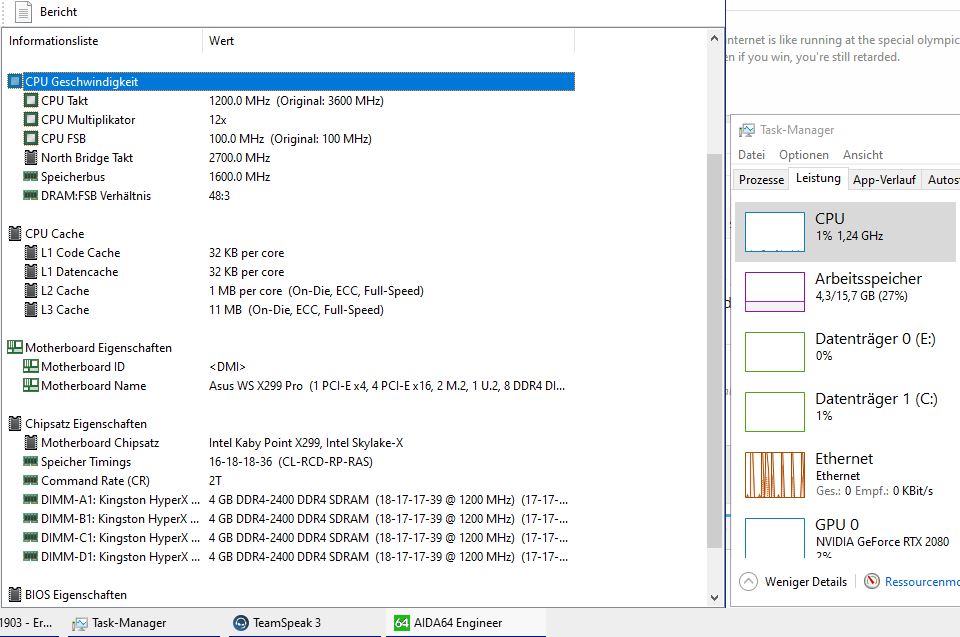Screen dimensions: 960x637
Task: Click the report scrollbar up arrow
Action: tap(714, 39)
